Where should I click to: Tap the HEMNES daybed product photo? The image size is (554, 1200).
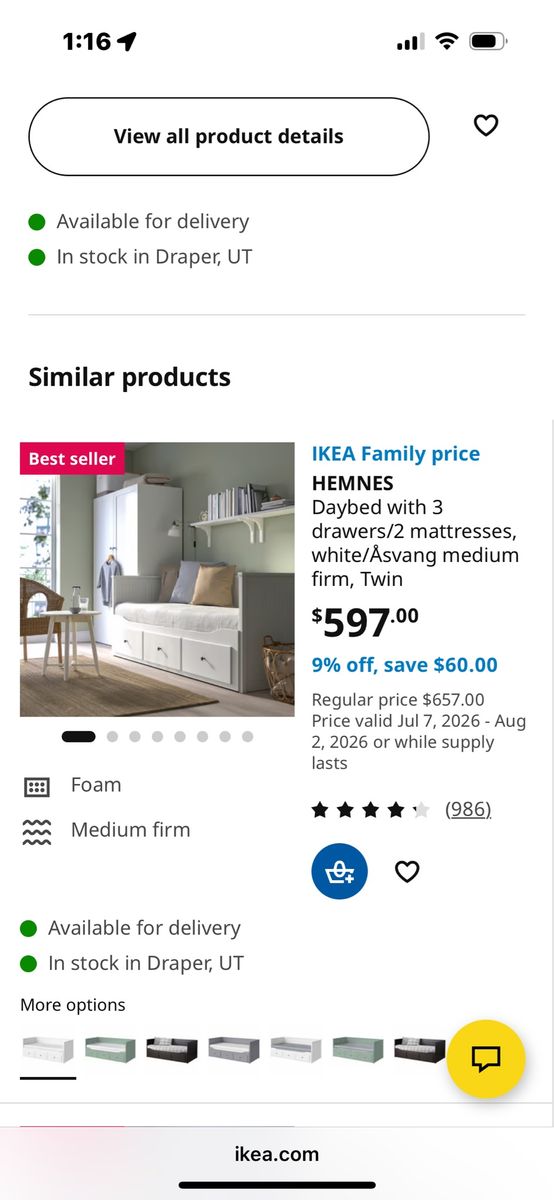coord(157,579)
